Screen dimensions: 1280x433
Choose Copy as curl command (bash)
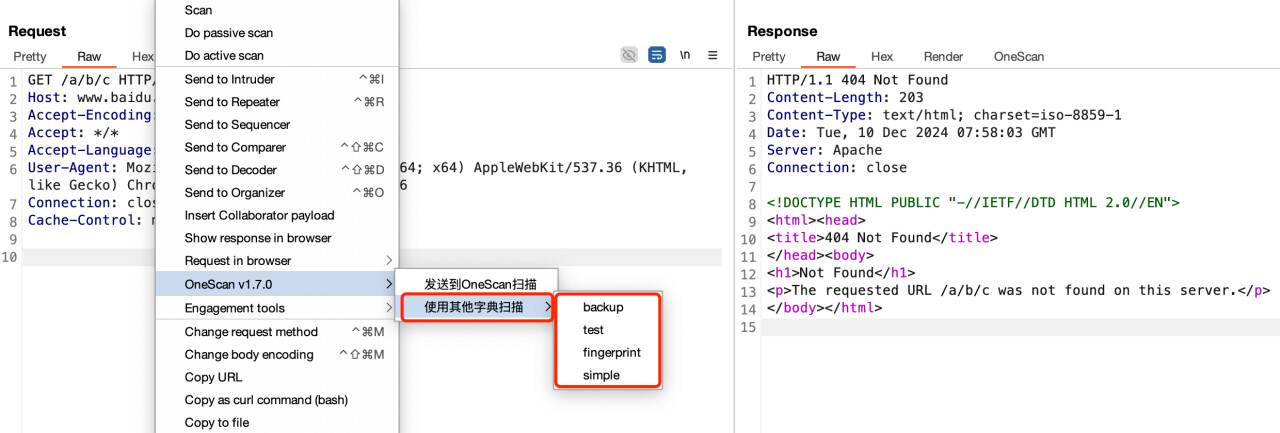coord(266,400)
